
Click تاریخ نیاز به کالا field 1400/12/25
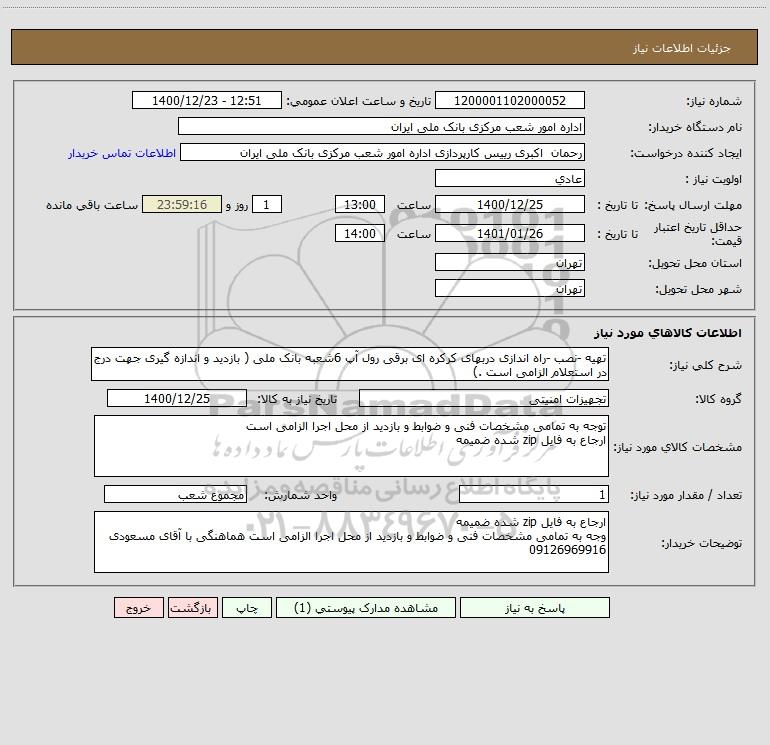(177, 398)
